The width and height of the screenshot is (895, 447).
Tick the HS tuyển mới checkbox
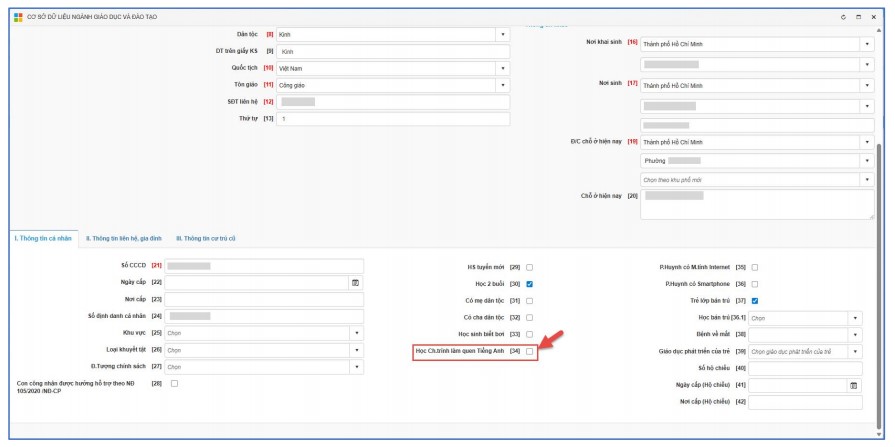530,267
